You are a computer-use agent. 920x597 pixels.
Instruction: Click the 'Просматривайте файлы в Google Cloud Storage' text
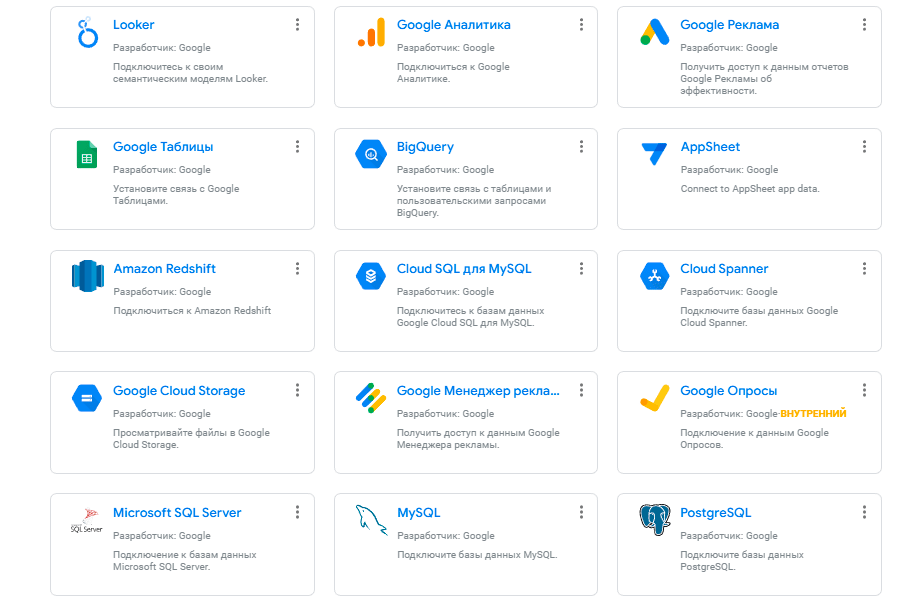click(x=191, y=439)
